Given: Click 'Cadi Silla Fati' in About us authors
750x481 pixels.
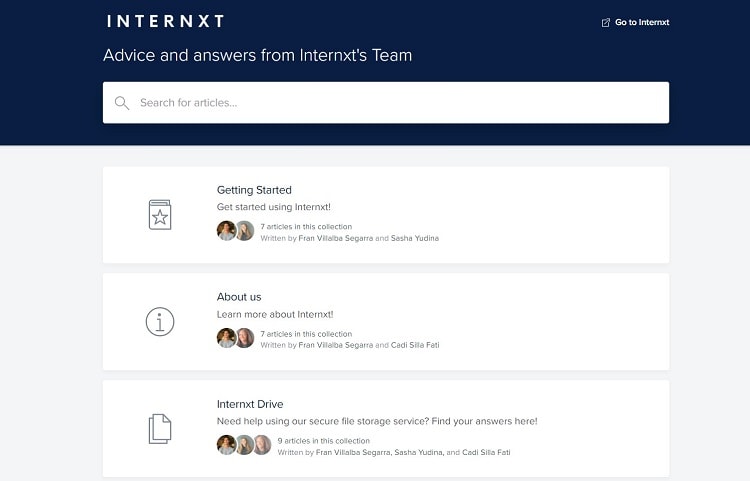Looking at the screenshot, I should 415,345.
